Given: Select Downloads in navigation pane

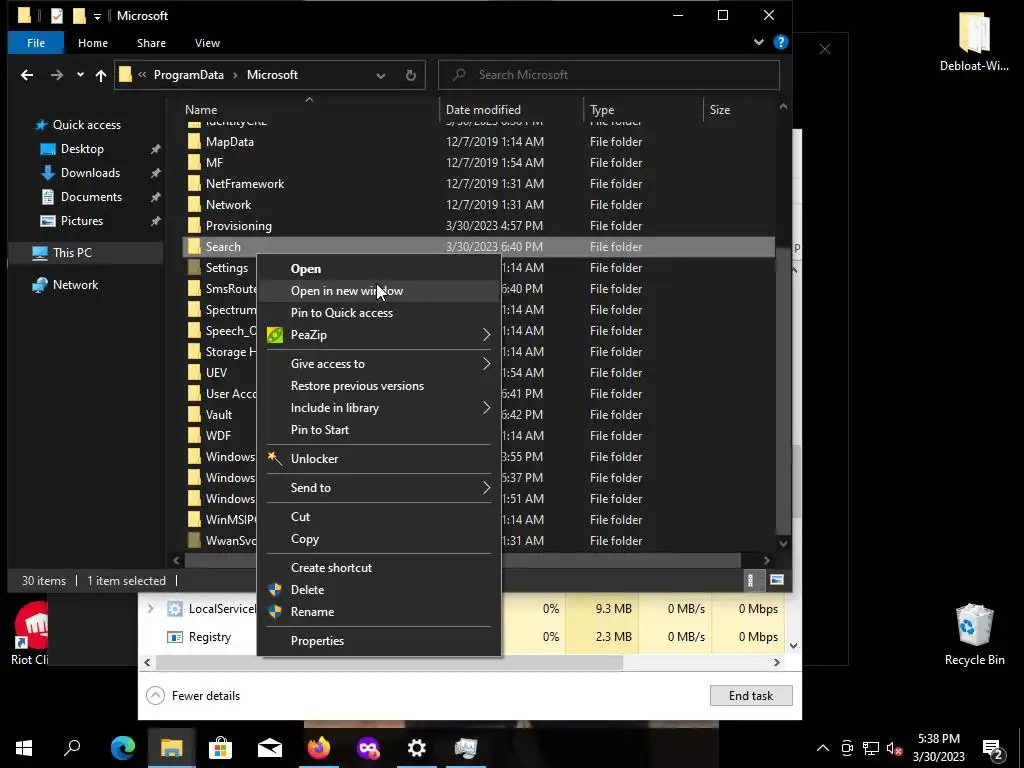Looking at the screenshot, I should tap(90, 173).
